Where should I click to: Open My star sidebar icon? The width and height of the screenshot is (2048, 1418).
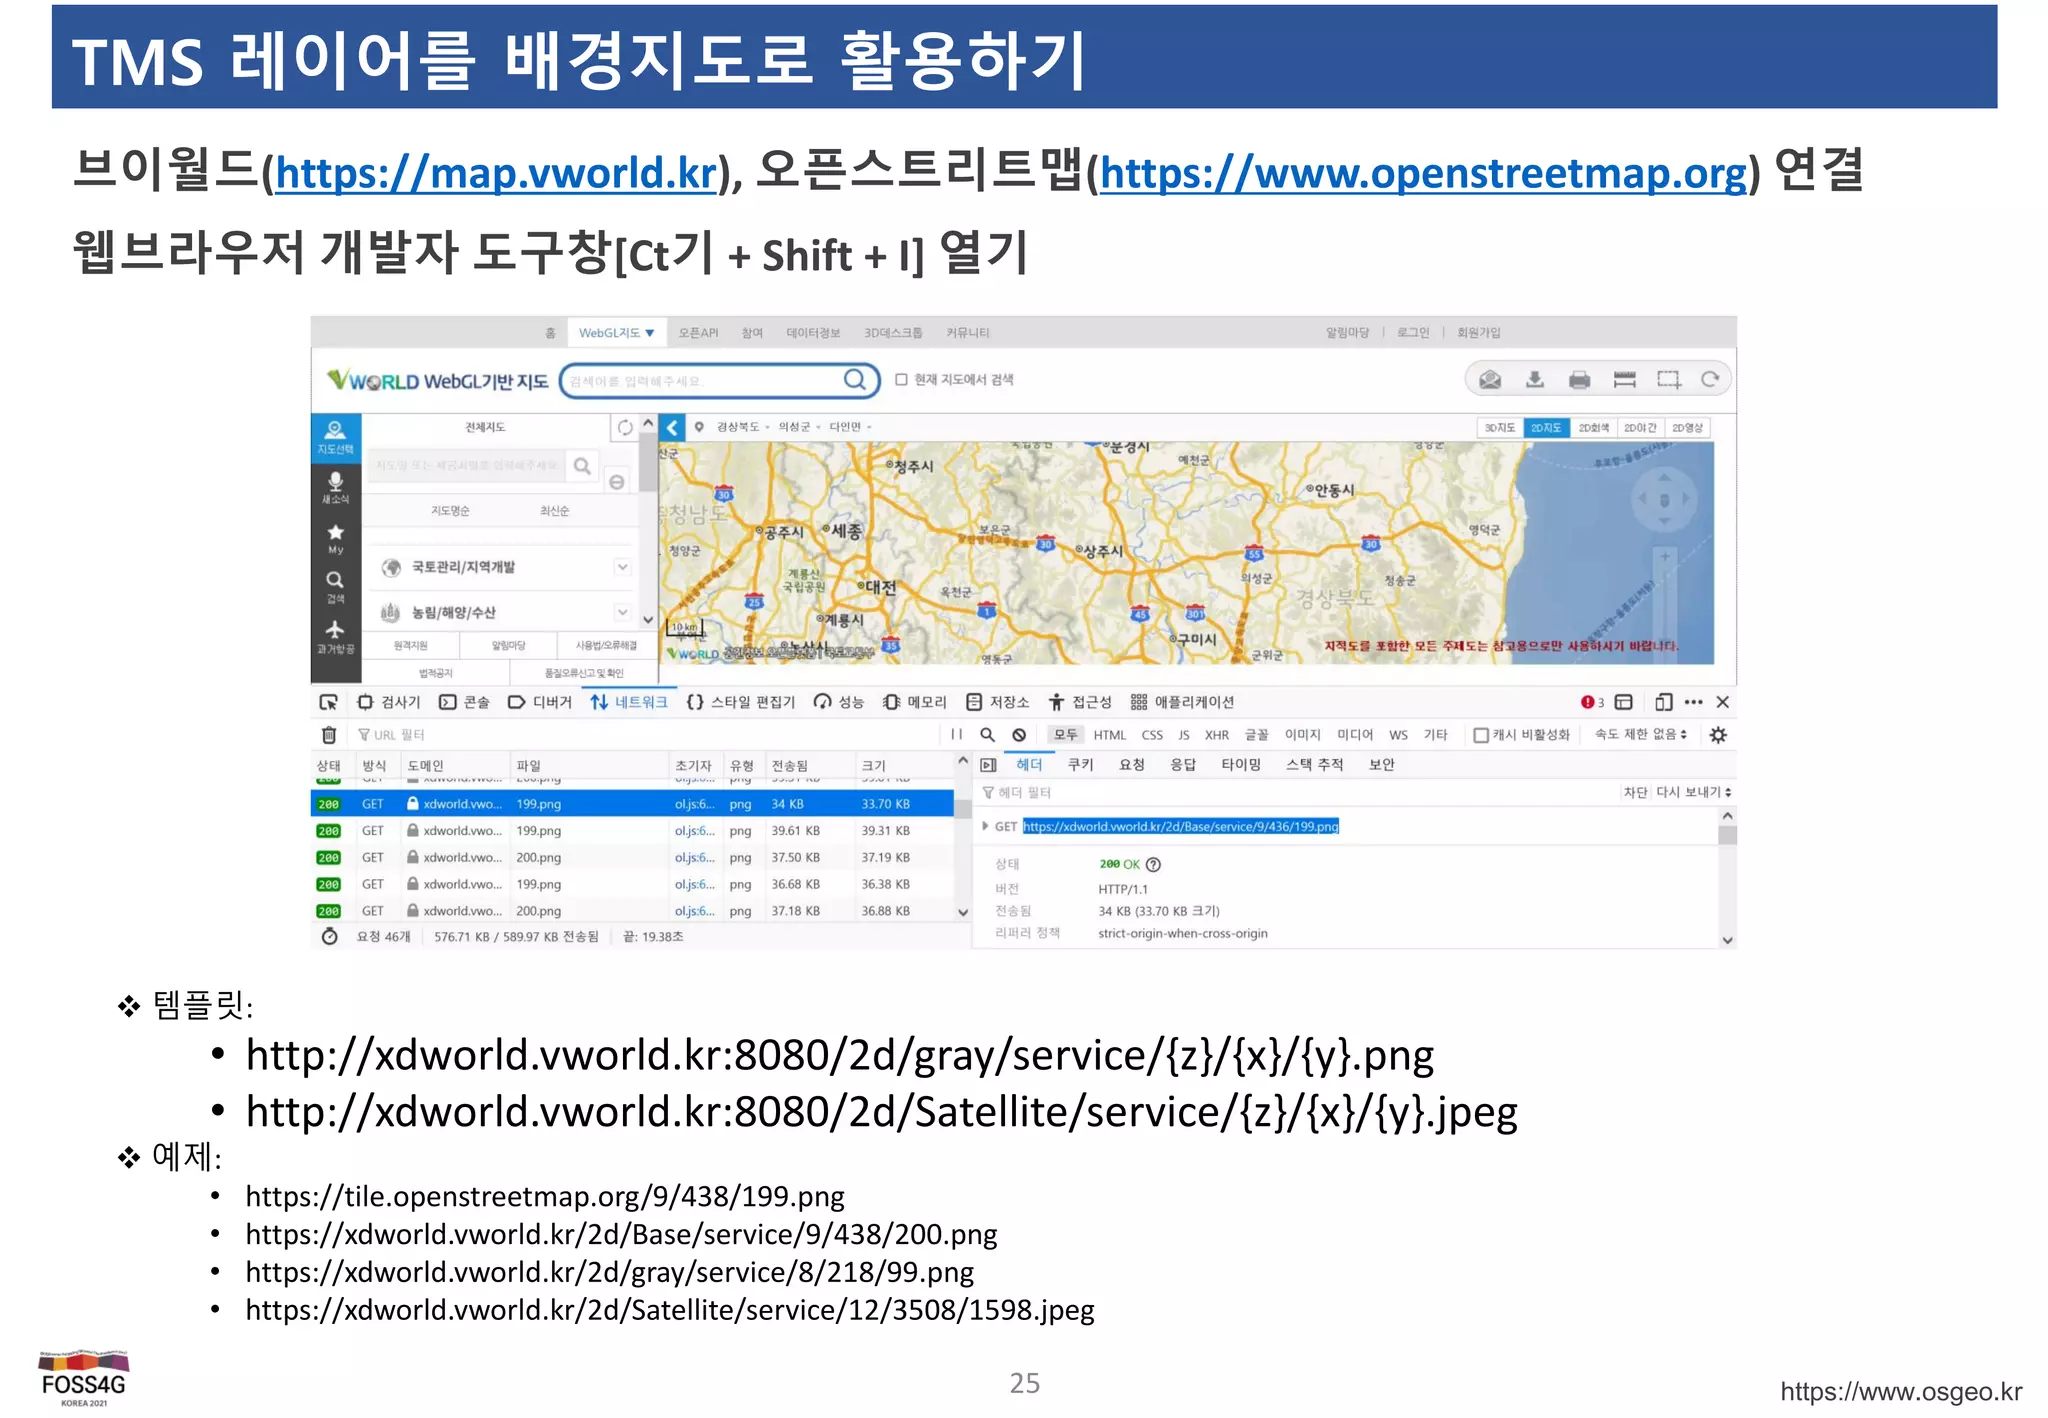[x=335, y=538]
